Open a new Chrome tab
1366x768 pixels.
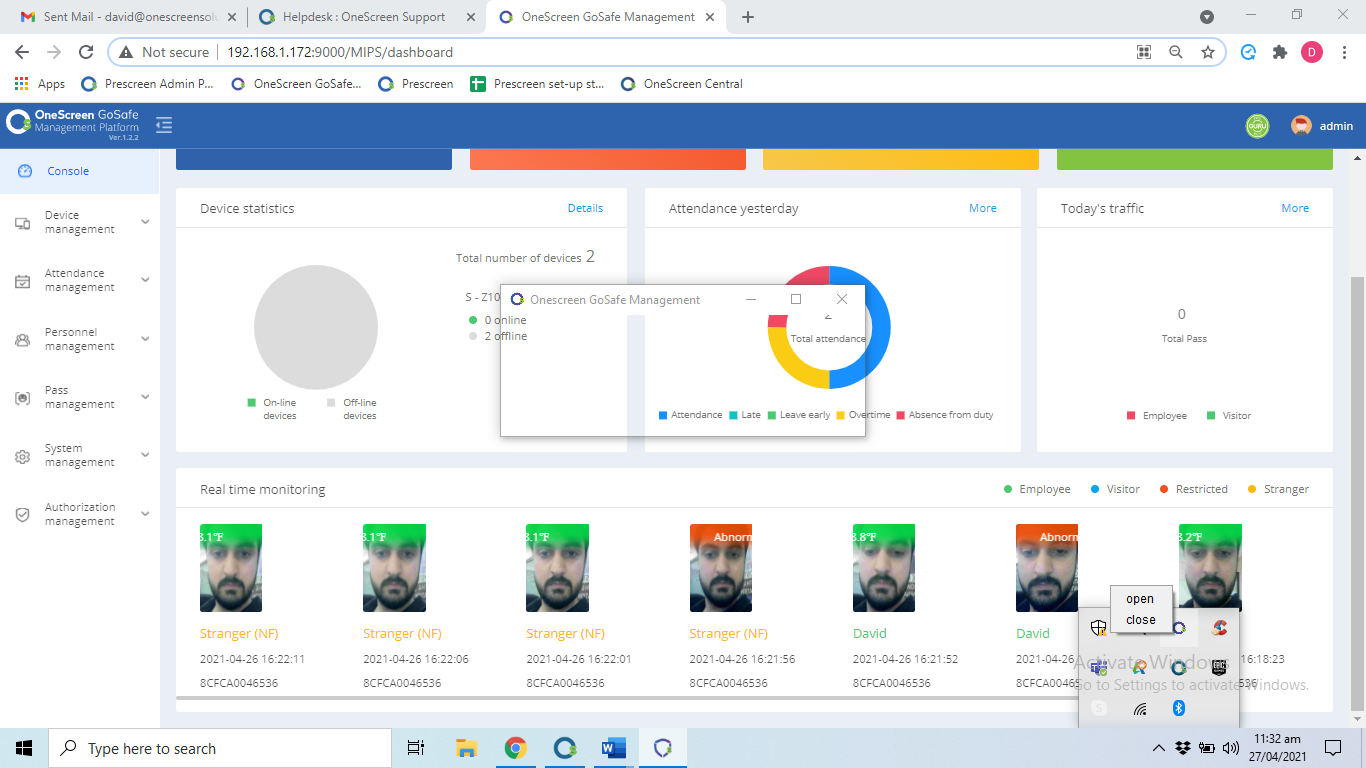pyautogui.click(x=748, y=17)
